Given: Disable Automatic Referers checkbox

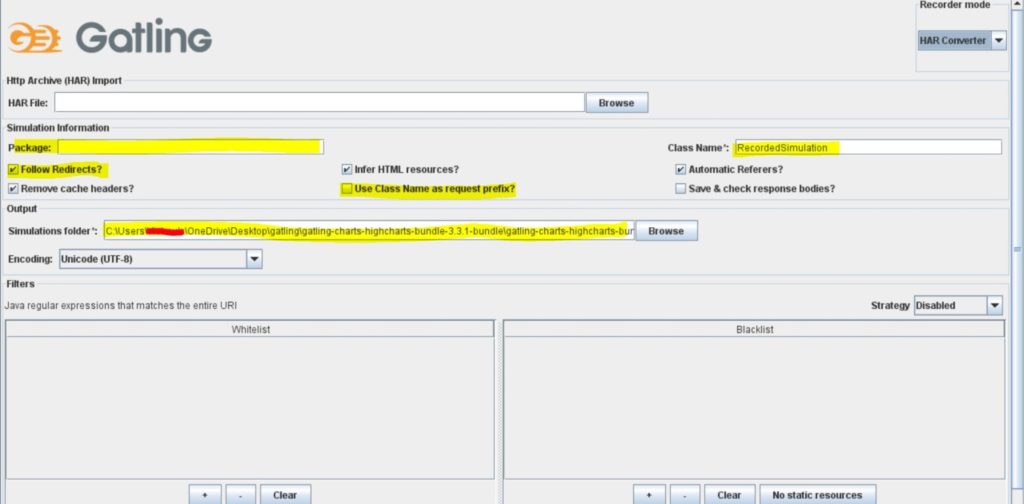Looking at the screenshot, I should click(x=681, y=169).
